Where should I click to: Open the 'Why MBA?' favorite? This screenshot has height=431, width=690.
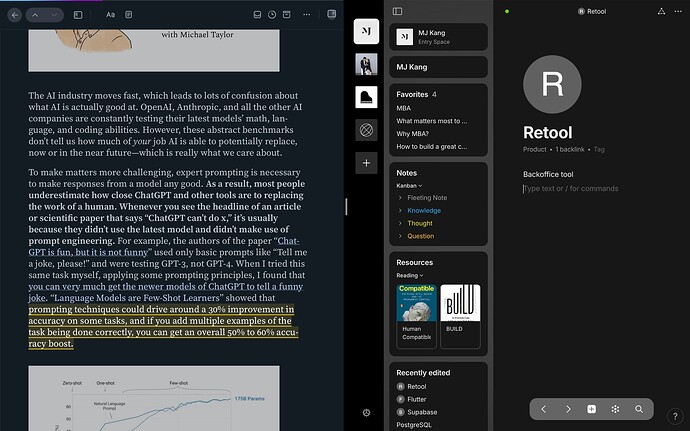pyautogui.click(x=412, y=133)
